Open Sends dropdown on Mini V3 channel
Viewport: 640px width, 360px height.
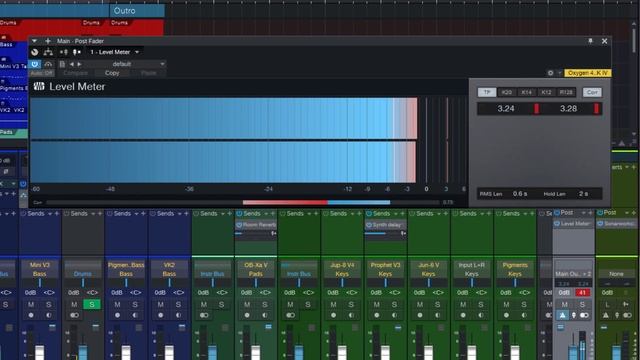[50, 213]
